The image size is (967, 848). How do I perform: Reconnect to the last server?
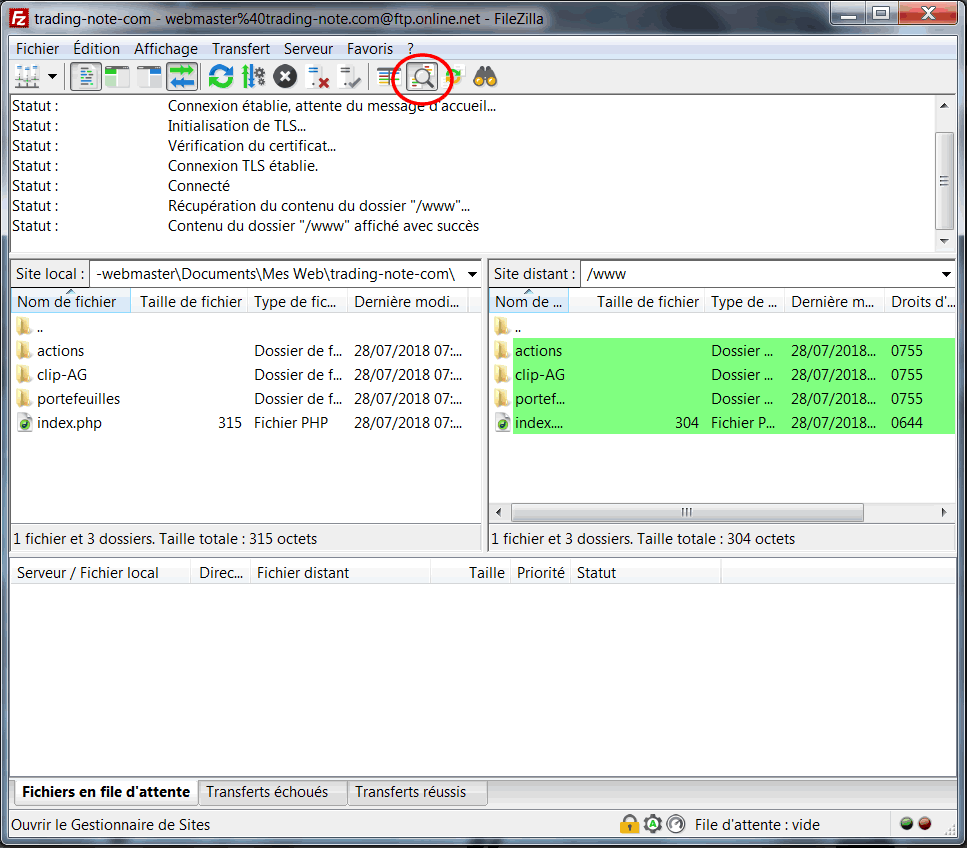click(x=350, y=77)
